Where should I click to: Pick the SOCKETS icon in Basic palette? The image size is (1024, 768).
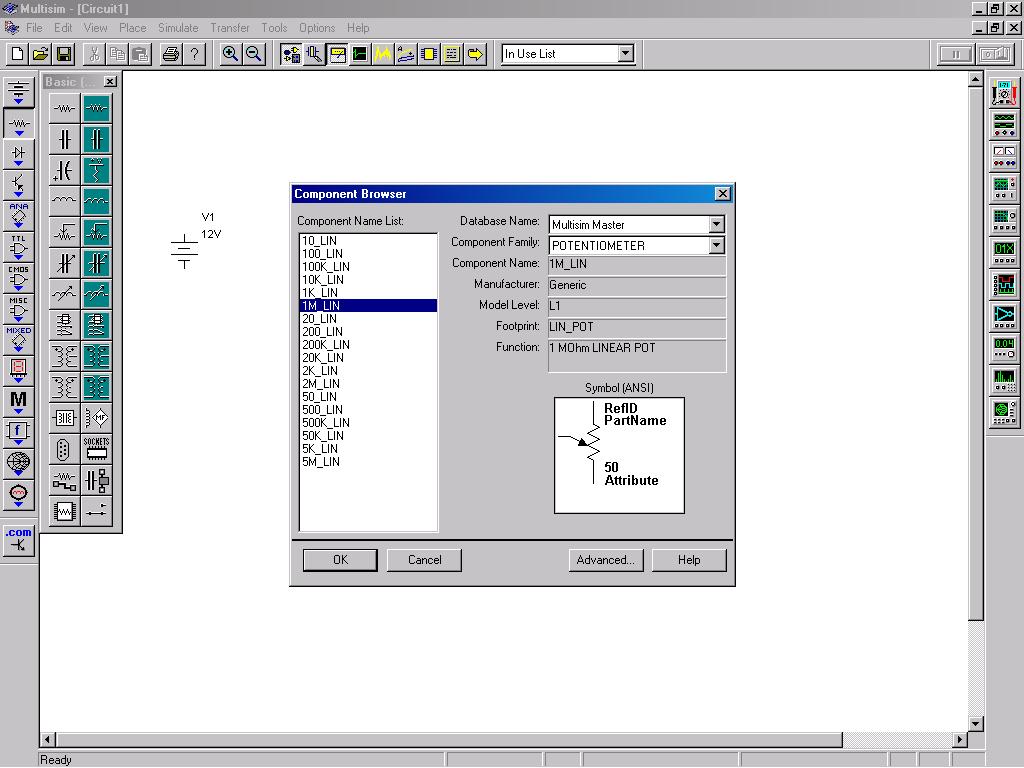tap(97, 449)
